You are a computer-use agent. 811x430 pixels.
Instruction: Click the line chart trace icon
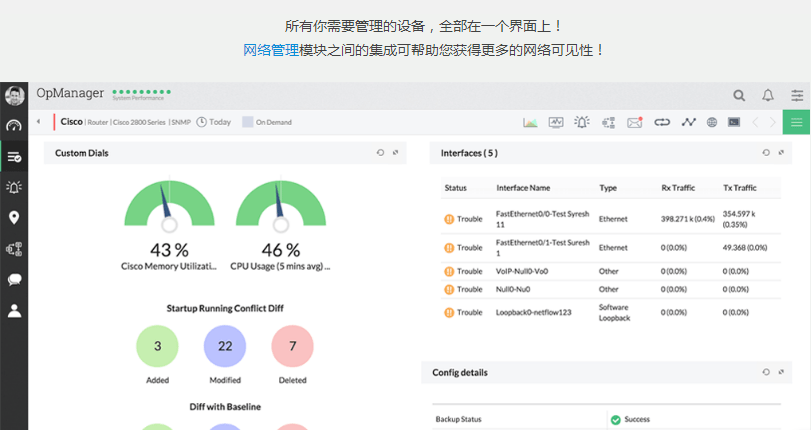pos(688,122)
